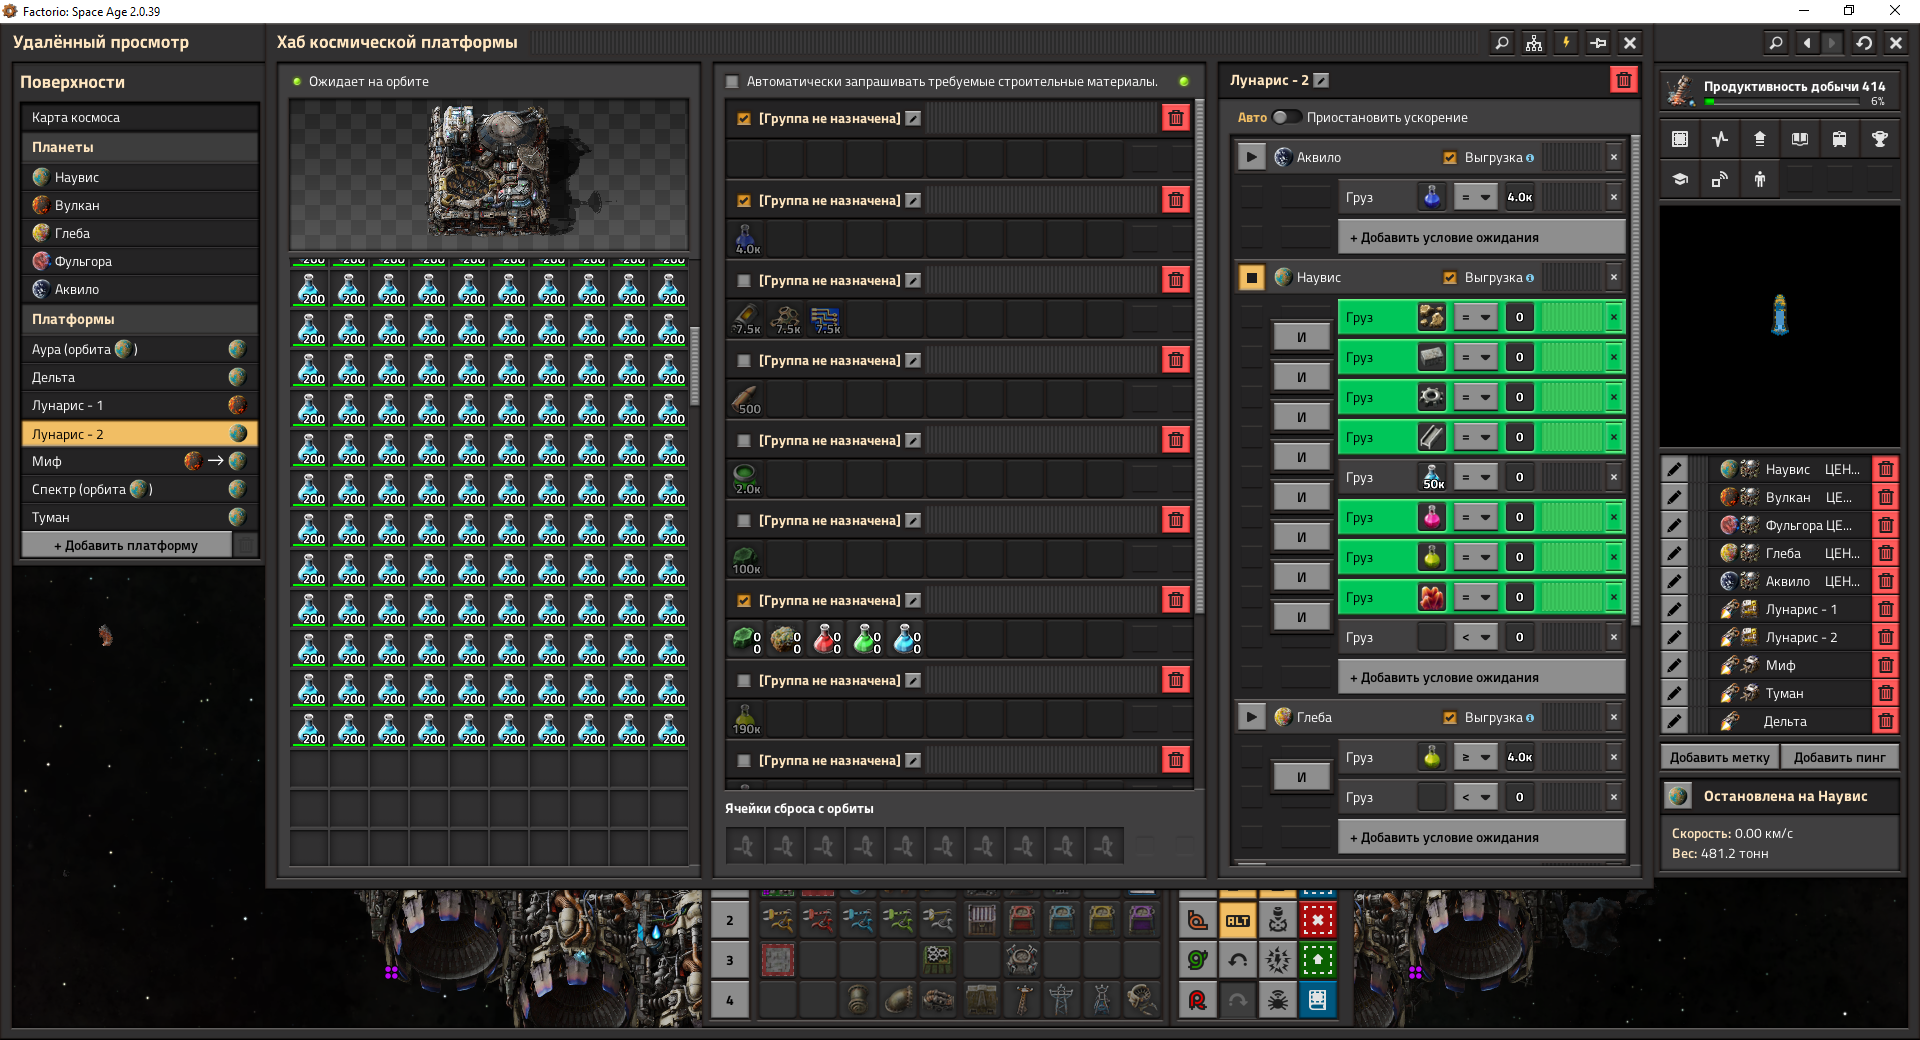This screenshot has height=1040, width=1920.
Task: Open the trains overview icon
Action: tap(1840, 139)
